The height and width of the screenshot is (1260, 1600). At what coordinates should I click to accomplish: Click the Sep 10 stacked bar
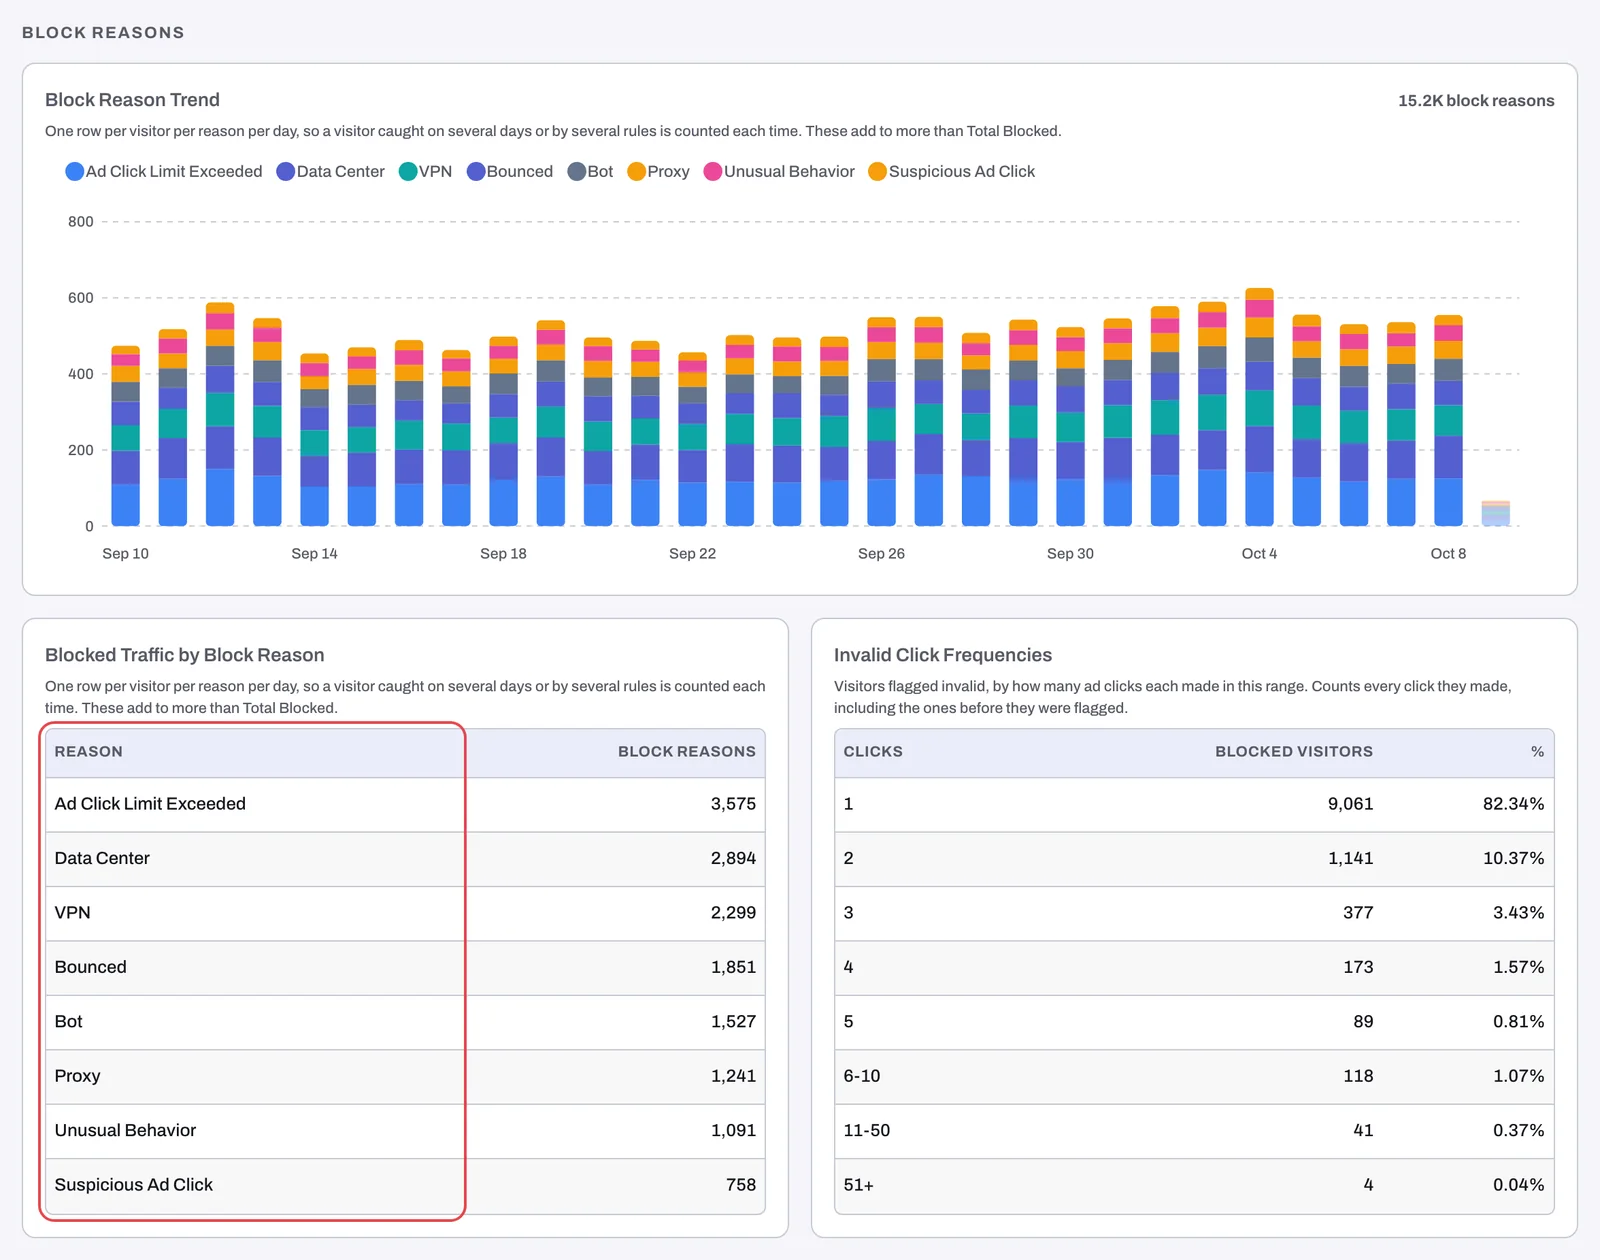click(x=125, y=436)
